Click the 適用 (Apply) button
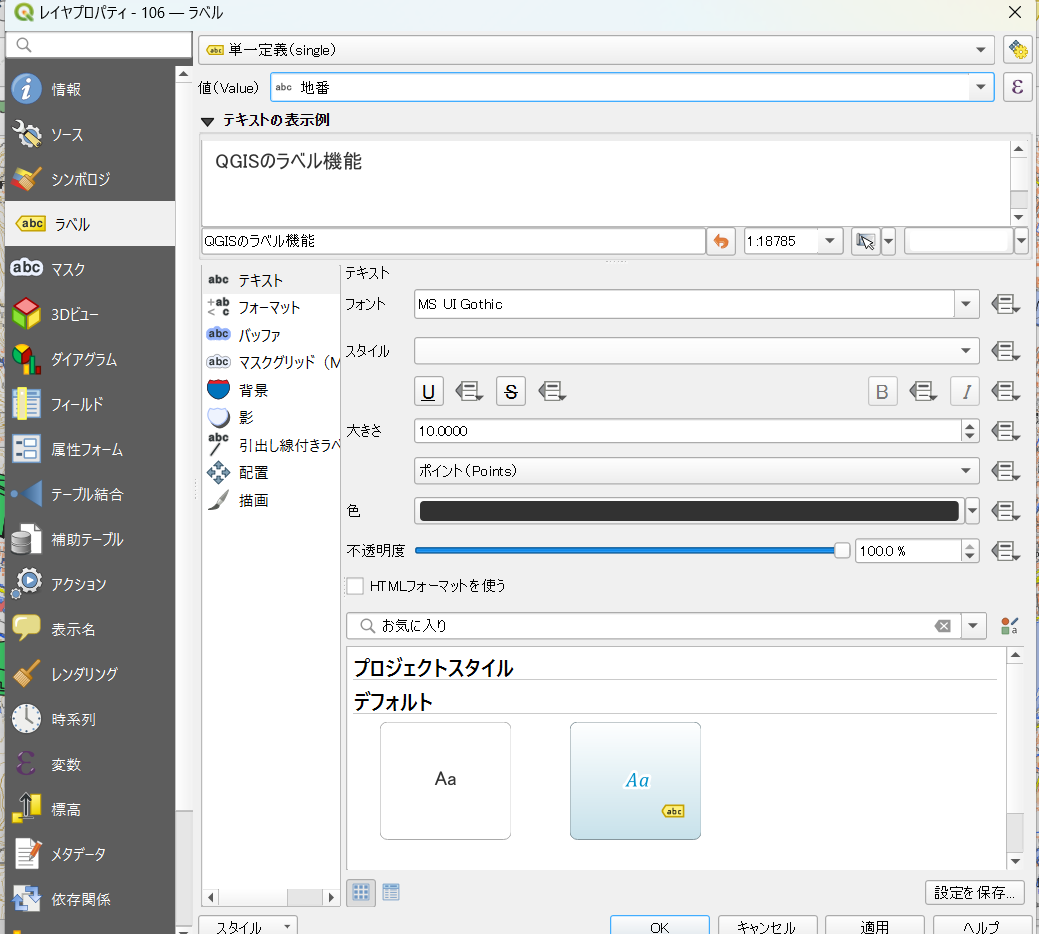The image size is (1039, 934). (x=875, y=925)
